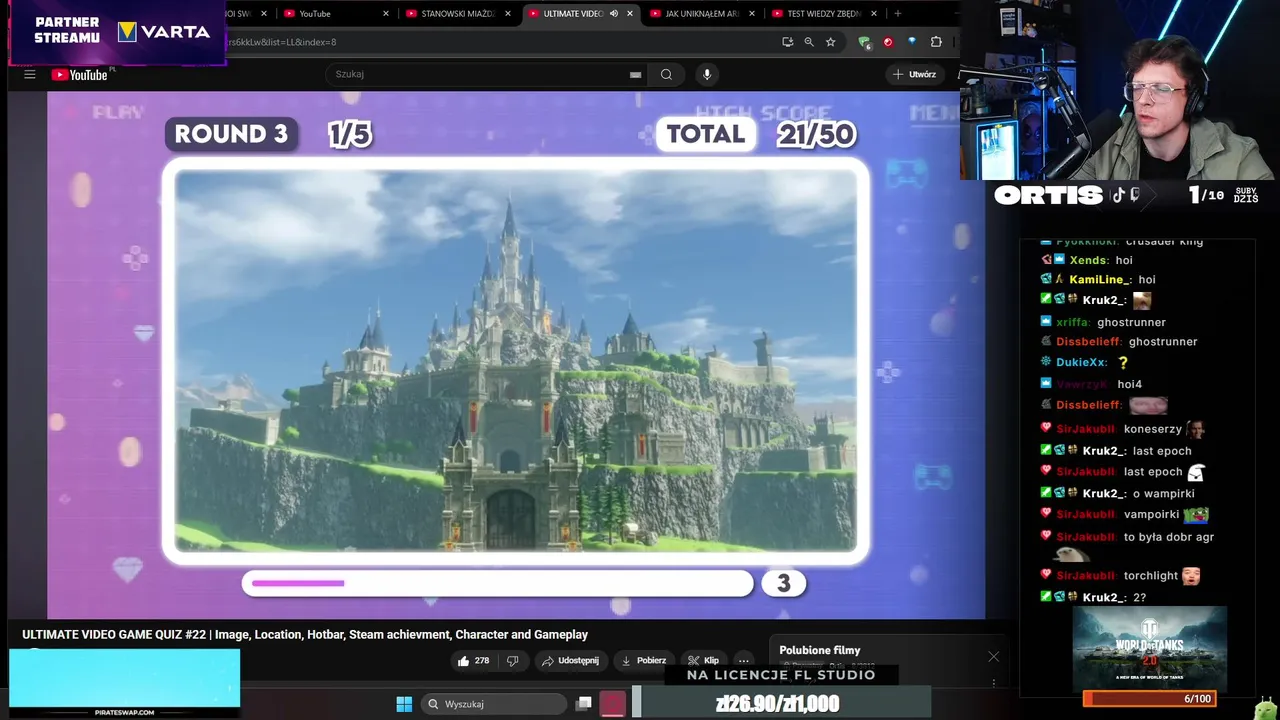Click the video title ULTIMATE VIDEO GAME QUIZ #22
The image size is (1280, 720).
point(305,635)
